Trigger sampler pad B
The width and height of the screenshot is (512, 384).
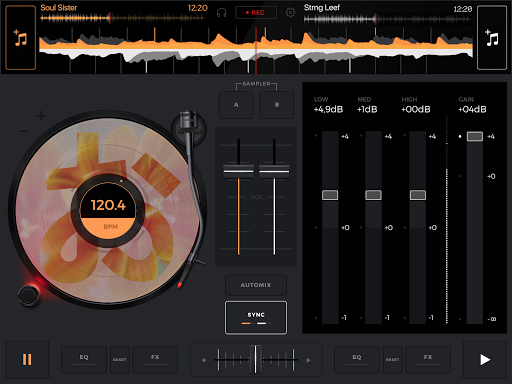pos(277,105)
